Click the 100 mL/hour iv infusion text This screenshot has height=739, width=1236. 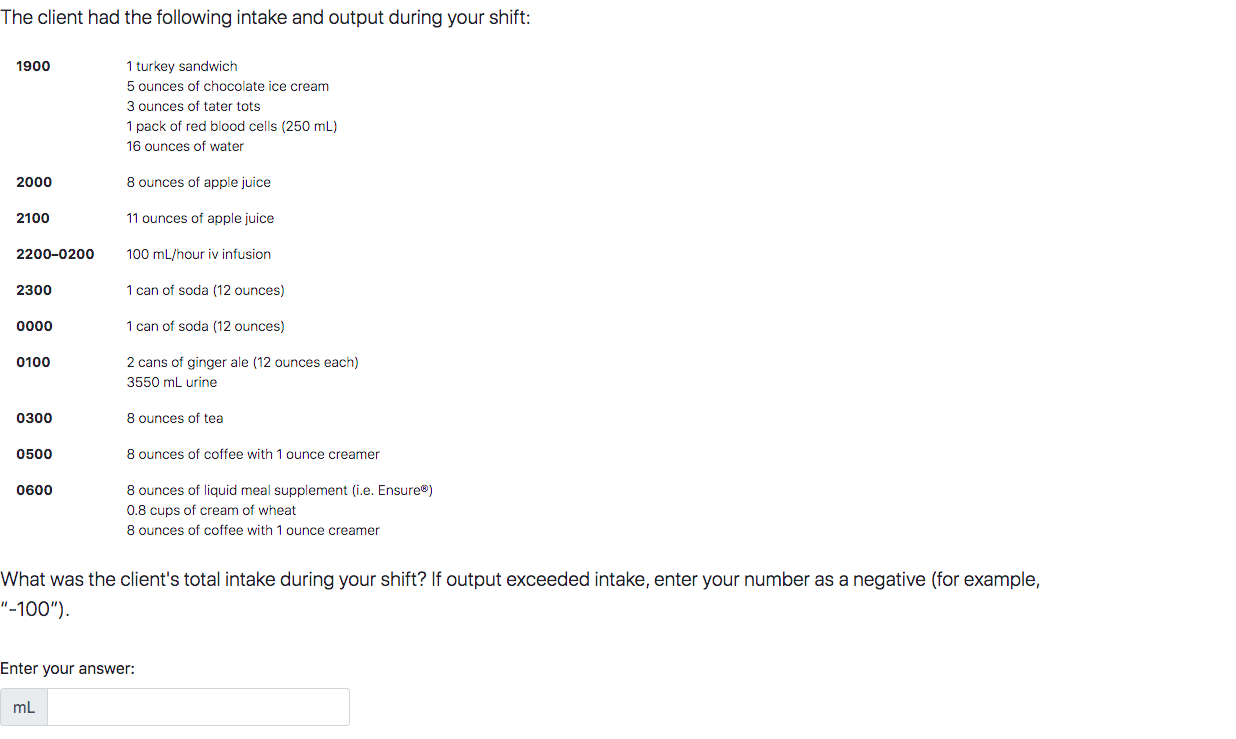click(x=198, y=254)
